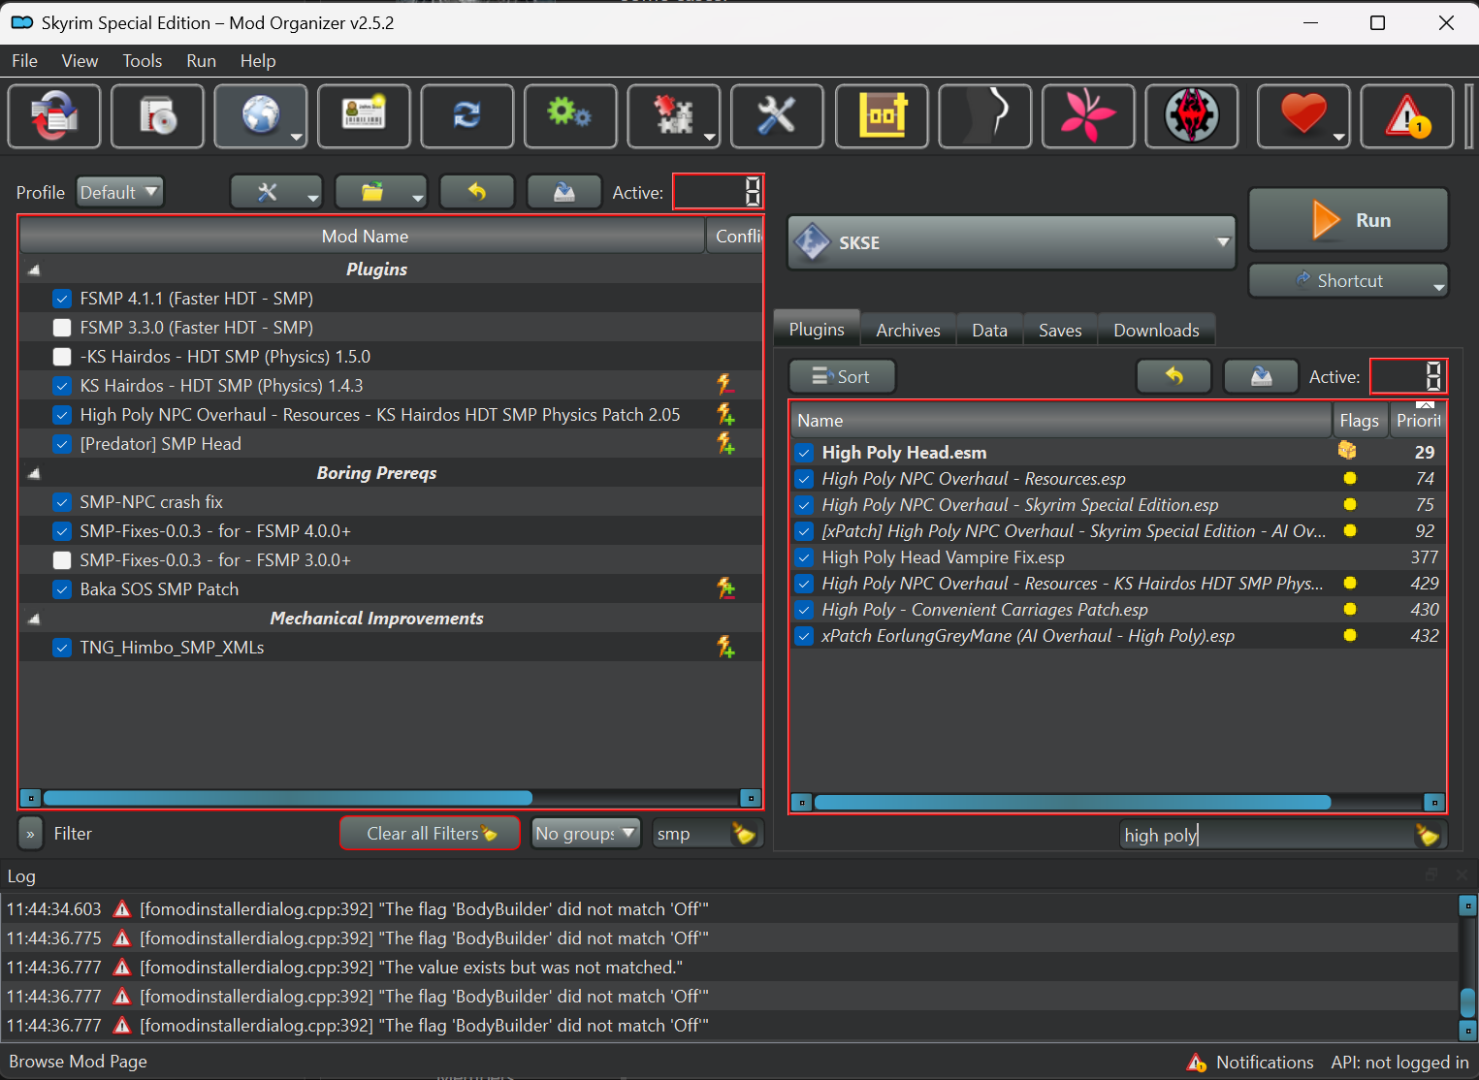The height and width of the screenshot is (1080, 1479).
Task: Switch to the Downloads tab
Action: click(x=1156, y=330)
